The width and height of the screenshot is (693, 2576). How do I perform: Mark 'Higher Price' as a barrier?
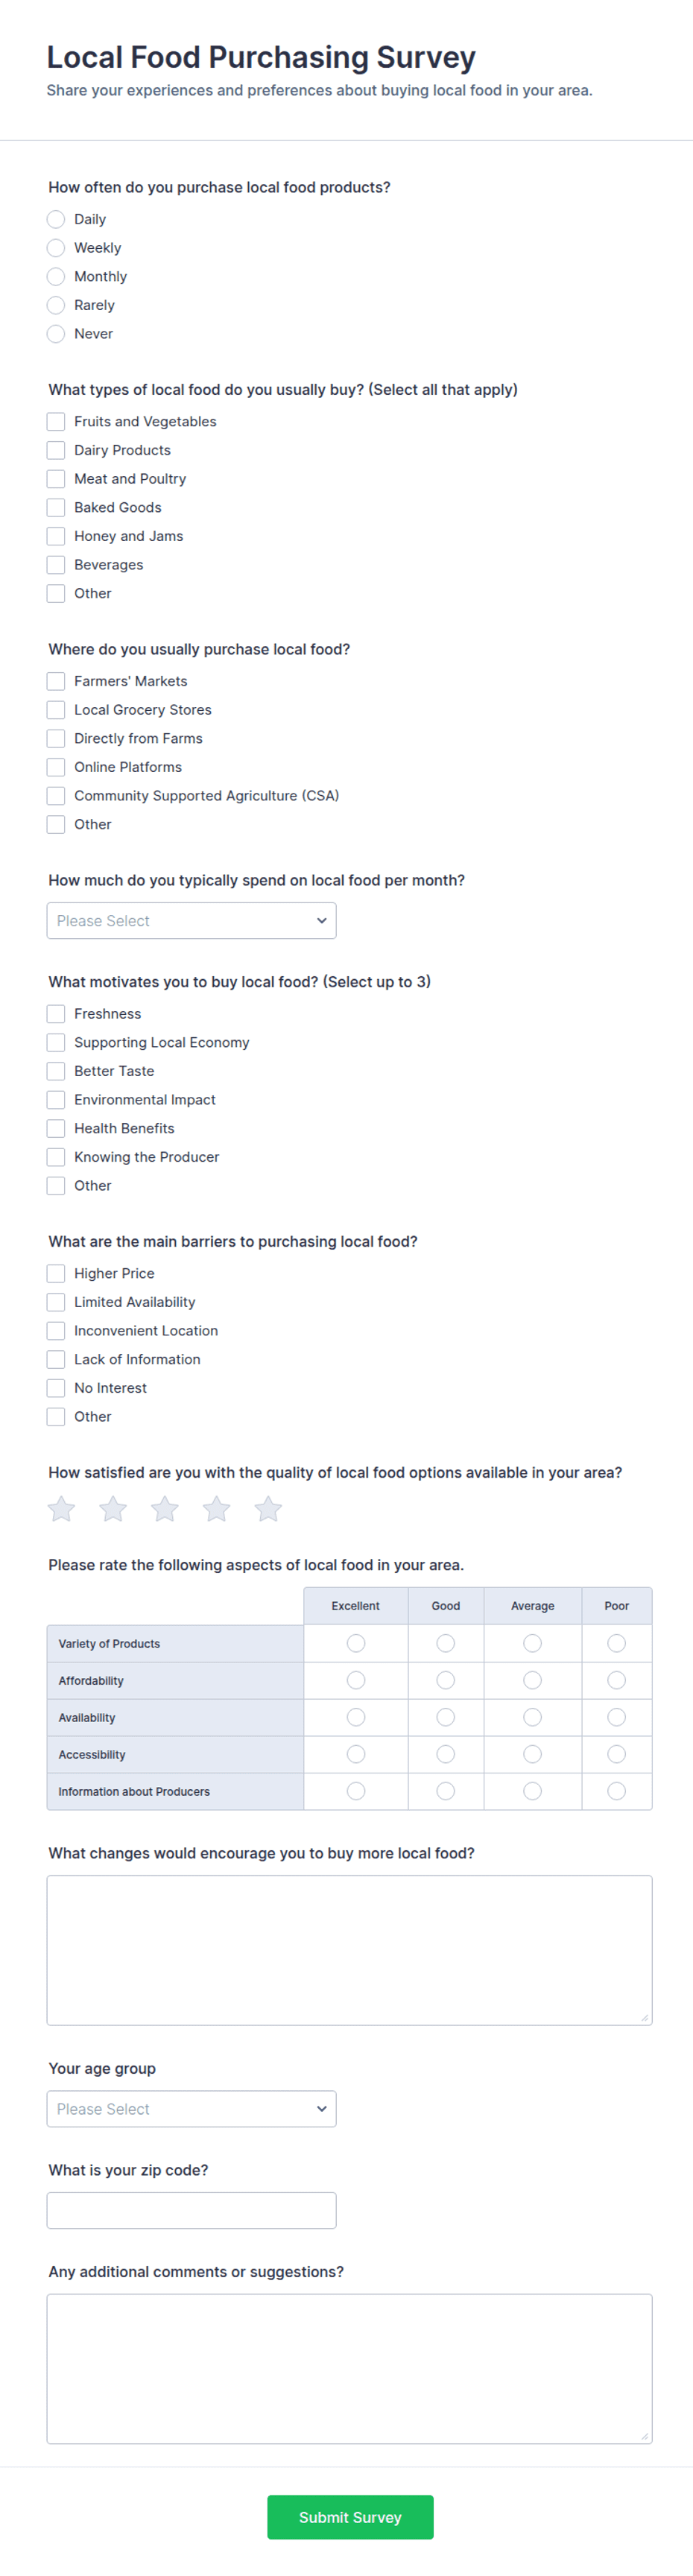56,1273
